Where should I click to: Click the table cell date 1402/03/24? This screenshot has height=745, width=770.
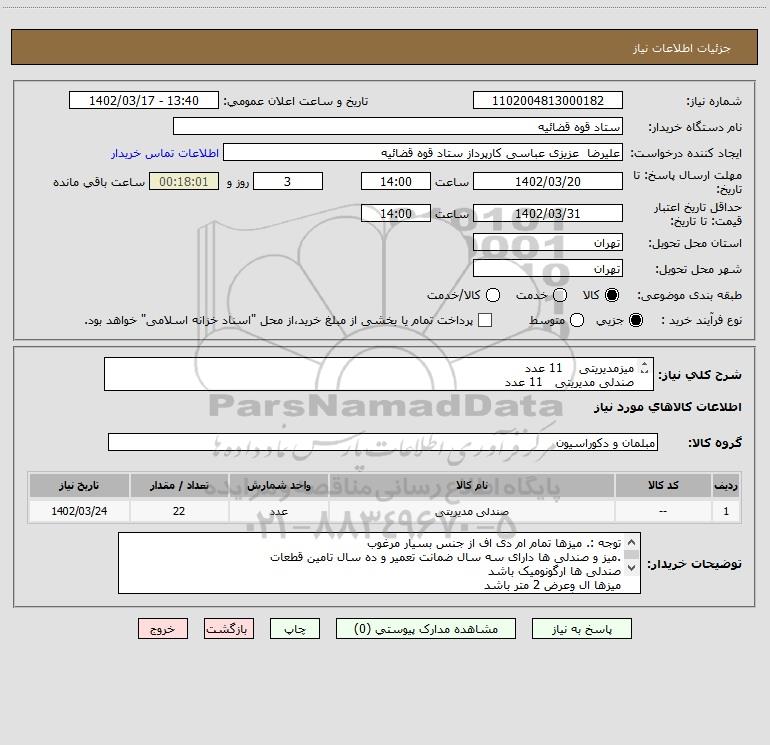tap(79, 511)
